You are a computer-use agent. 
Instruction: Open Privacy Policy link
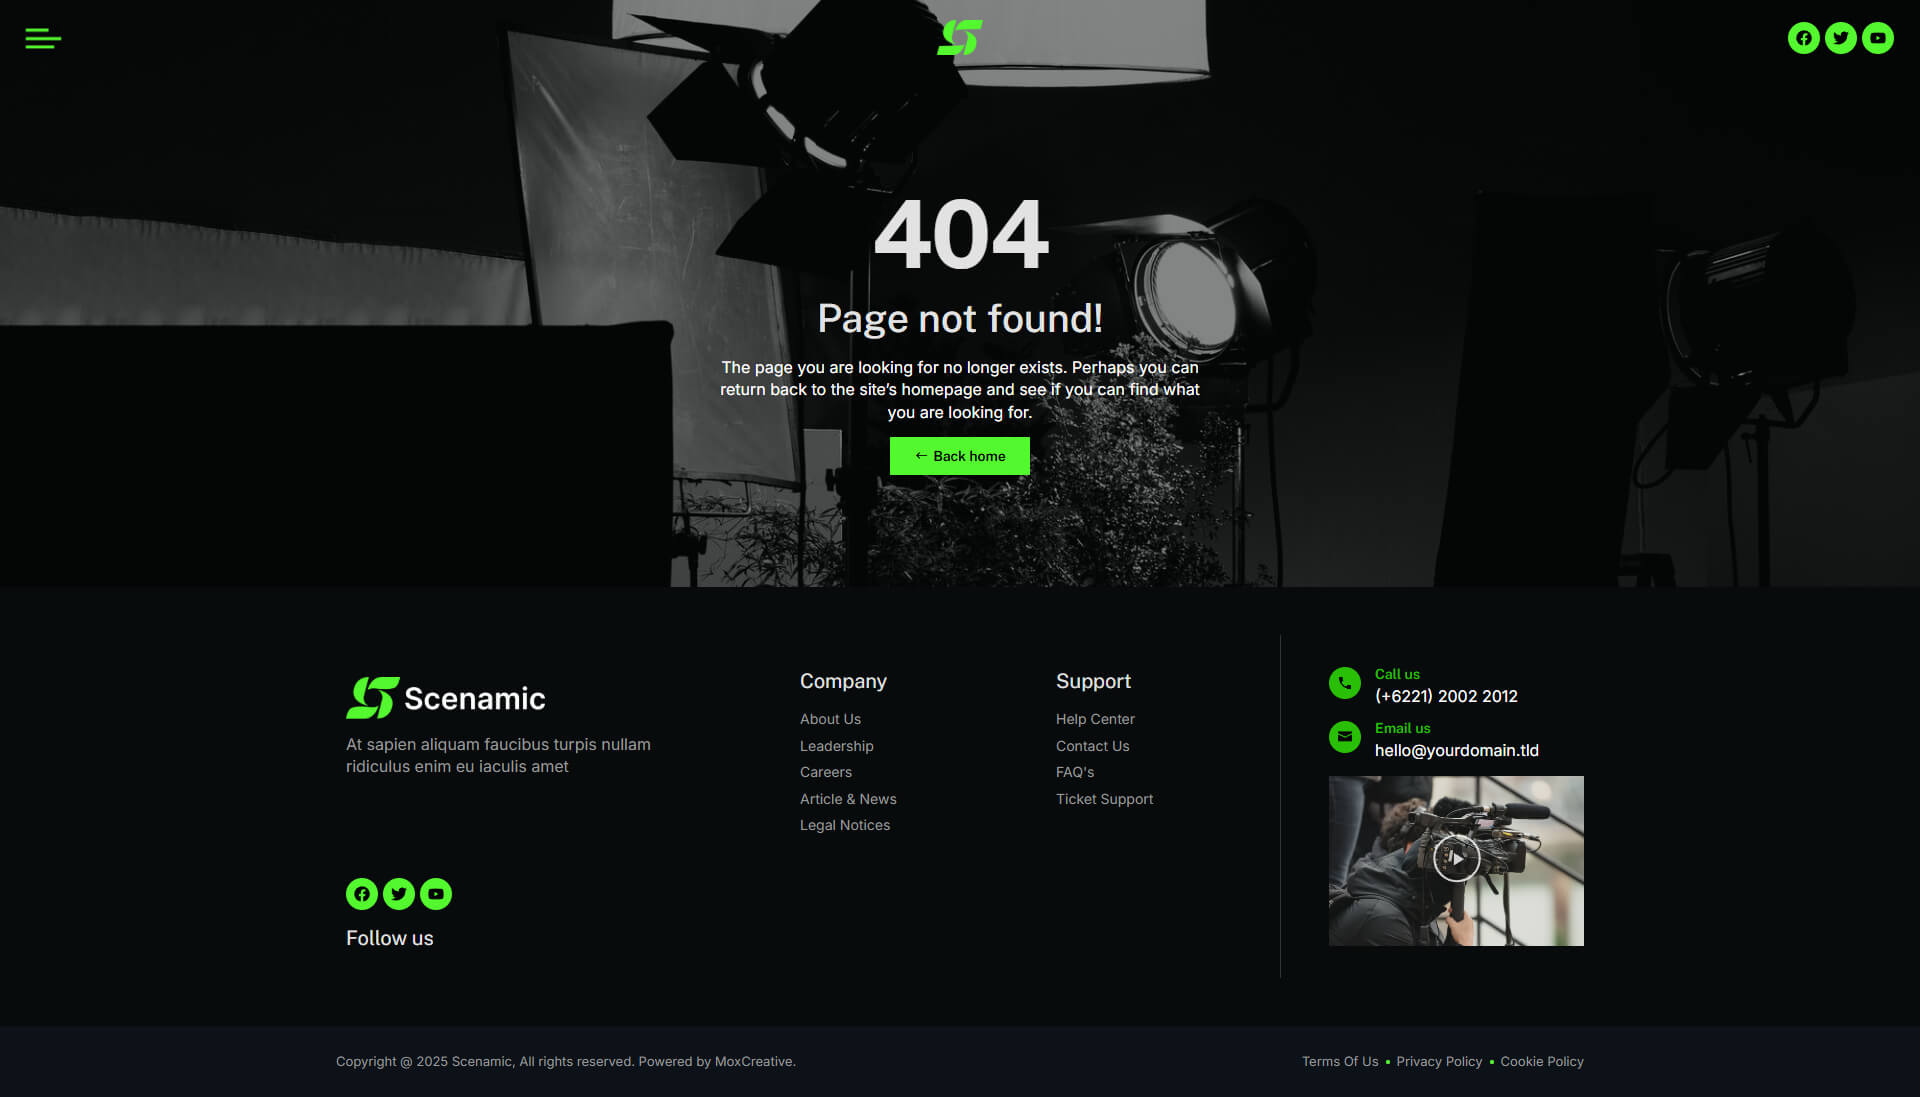point(1439,1061)
